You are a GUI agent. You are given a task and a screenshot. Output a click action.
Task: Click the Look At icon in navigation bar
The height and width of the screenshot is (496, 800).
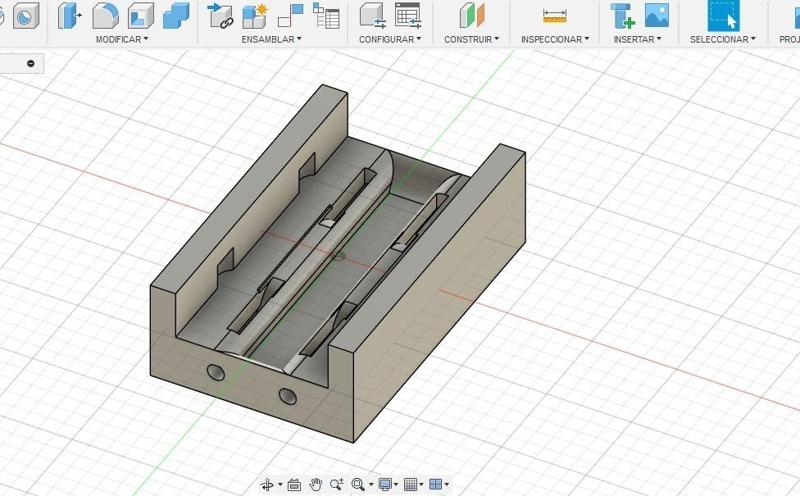[x=294, y=485]
